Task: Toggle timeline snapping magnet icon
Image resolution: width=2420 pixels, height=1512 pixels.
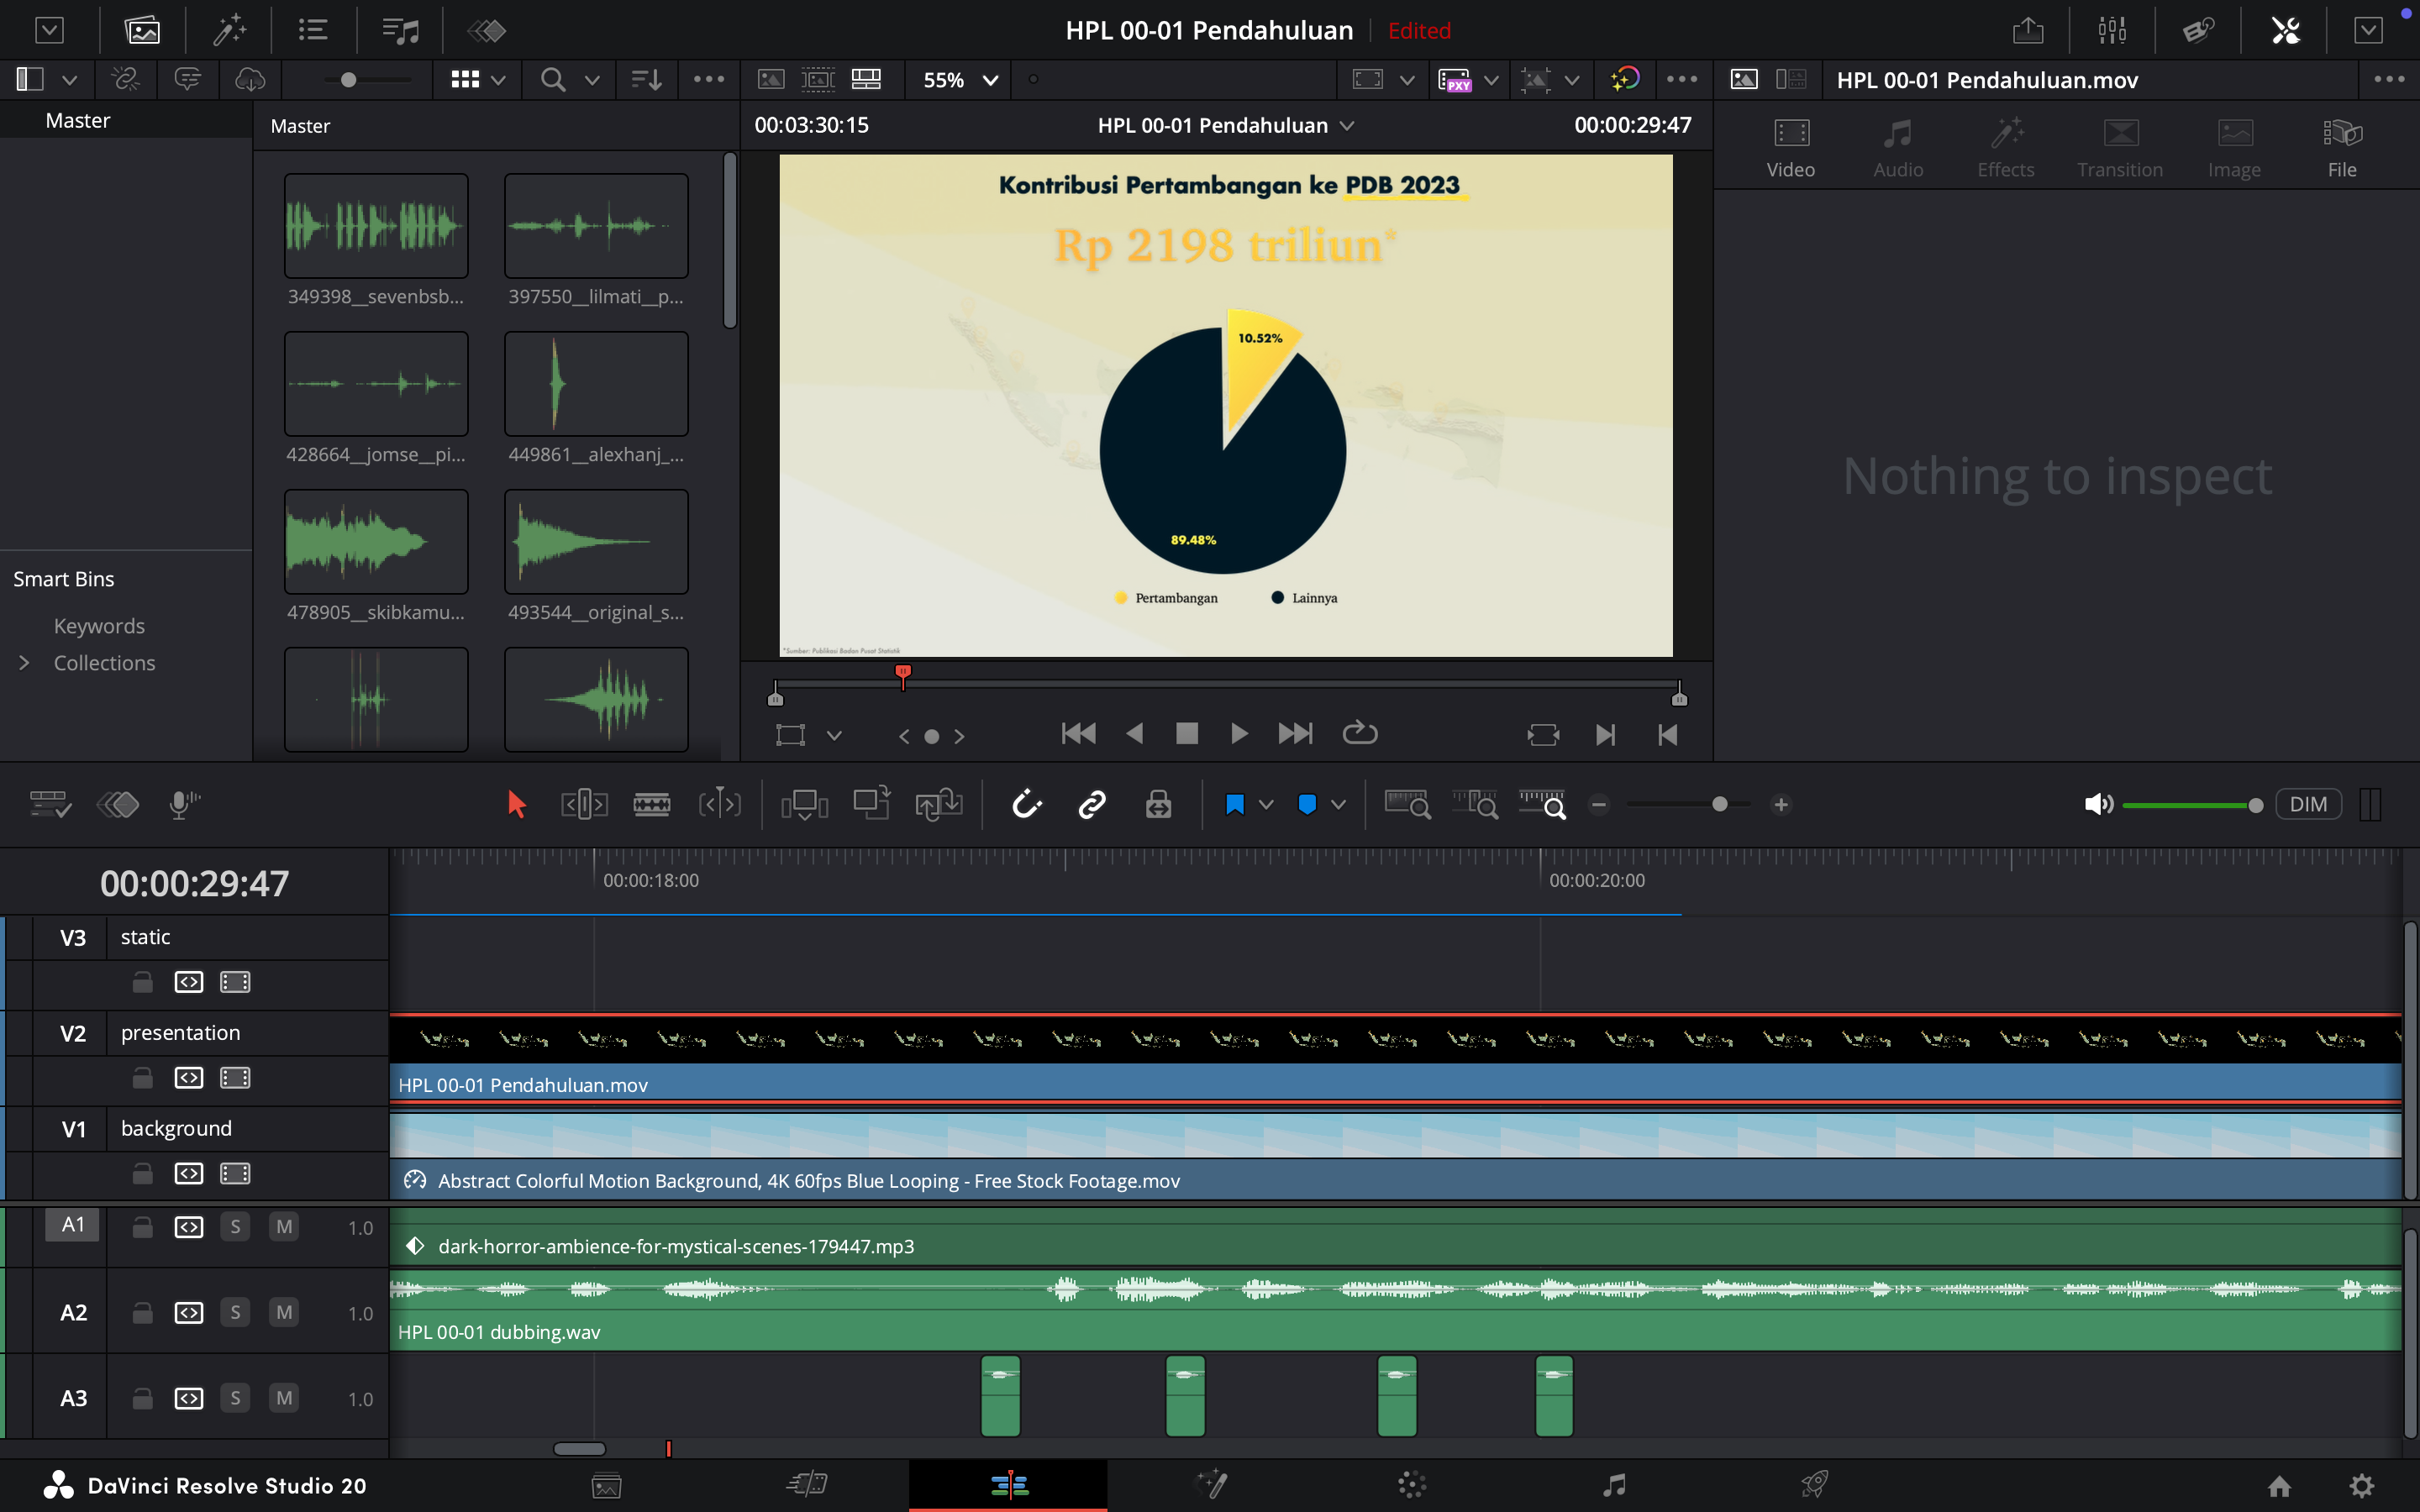Action: [x=1027, y=804]
